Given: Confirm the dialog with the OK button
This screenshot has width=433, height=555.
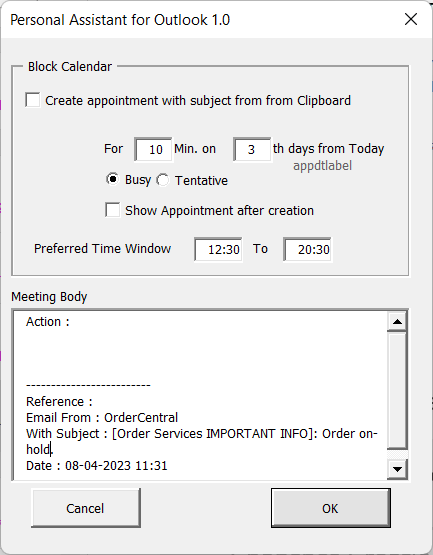Looking at the screenshot, I should (x=331, y=508).
